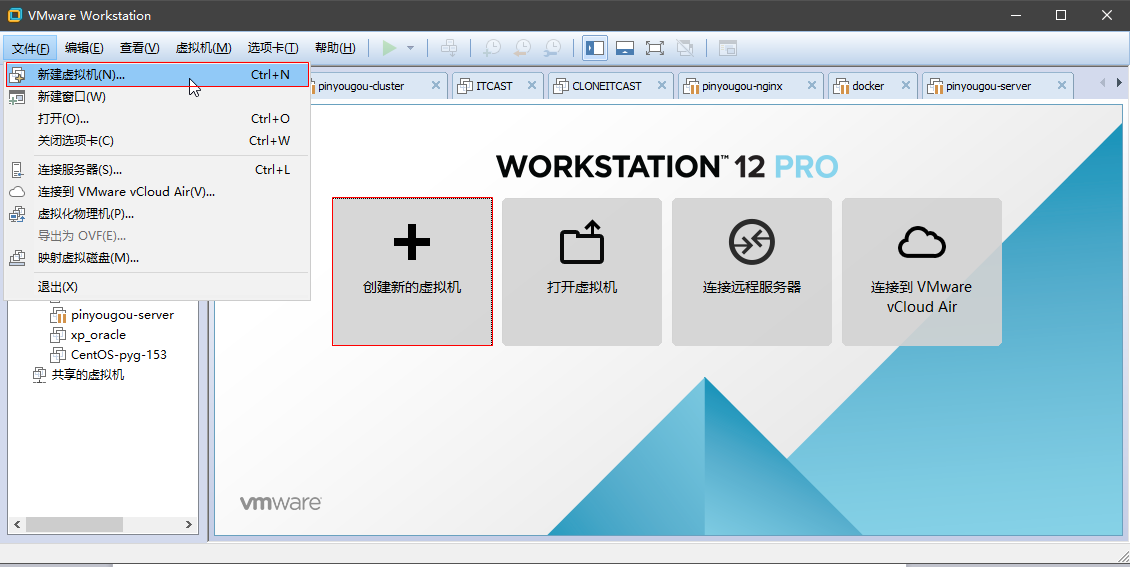Click the library scrollbar right arrow
Viewport: 1130px width, 567px height.
(x=188, y=524)
